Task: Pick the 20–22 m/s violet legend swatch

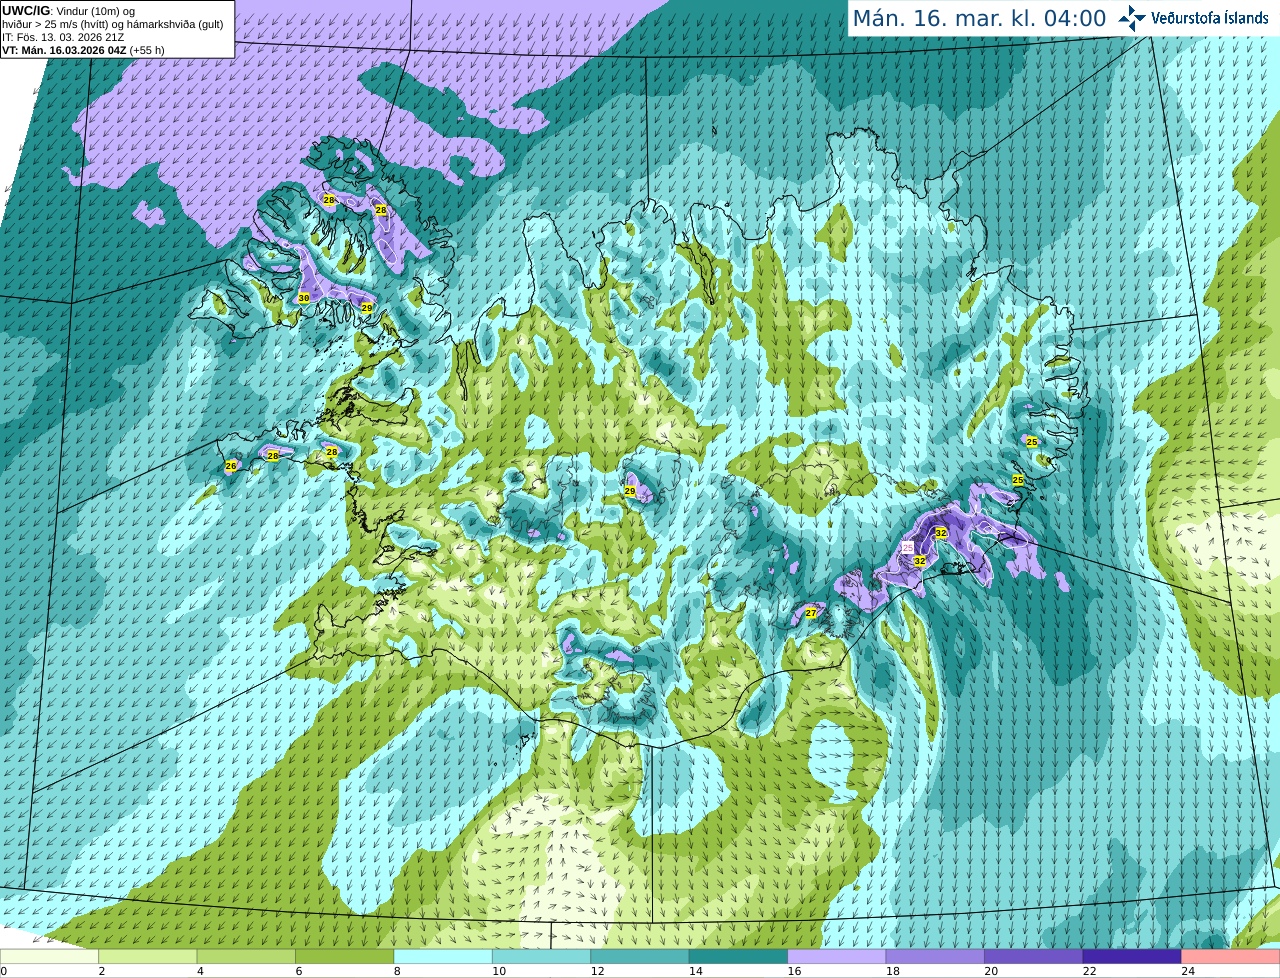Action: (x=1034, y=956)
